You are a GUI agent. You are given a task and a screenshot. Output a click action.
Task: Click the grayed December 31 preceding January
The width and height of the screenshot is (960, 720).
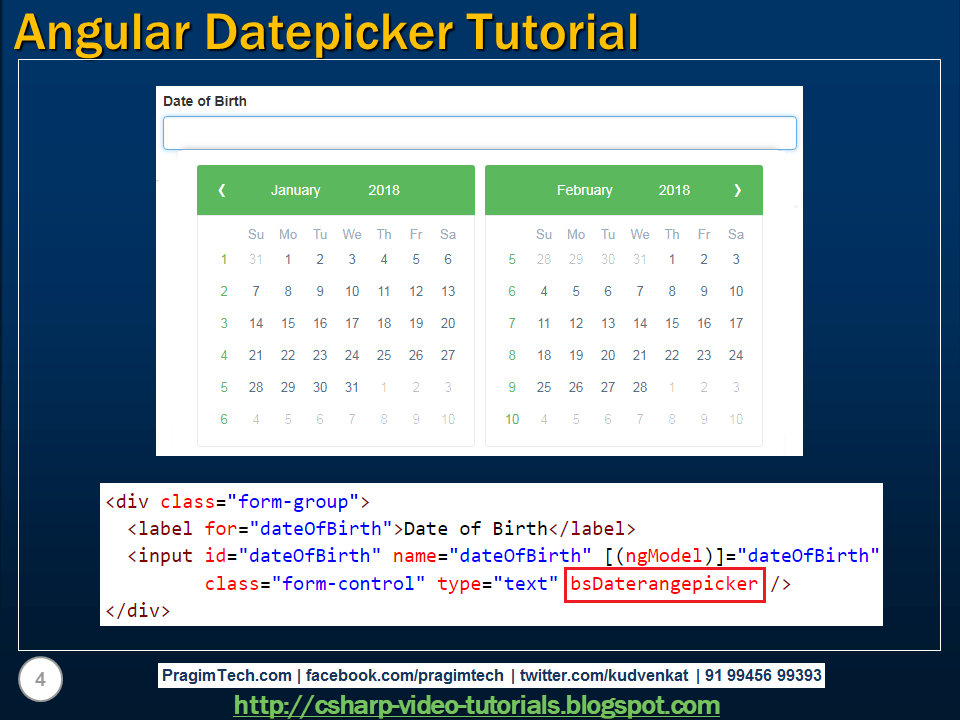click(x=256, y=259)
